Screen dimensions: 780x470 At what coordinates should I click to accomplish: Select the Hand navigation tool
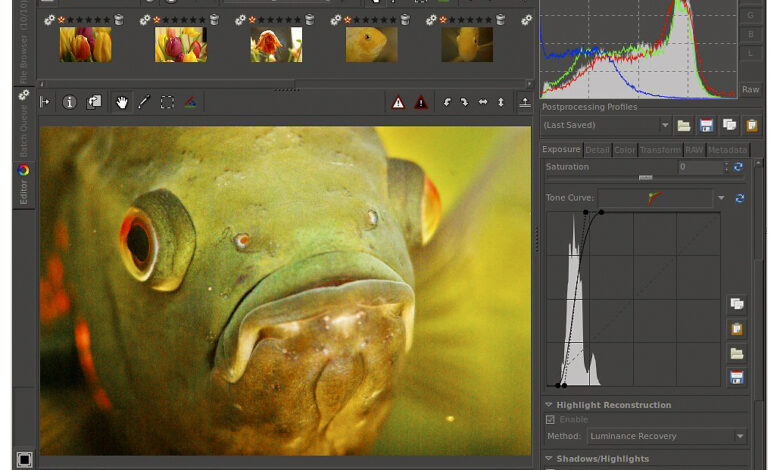(x=121, y=102)
